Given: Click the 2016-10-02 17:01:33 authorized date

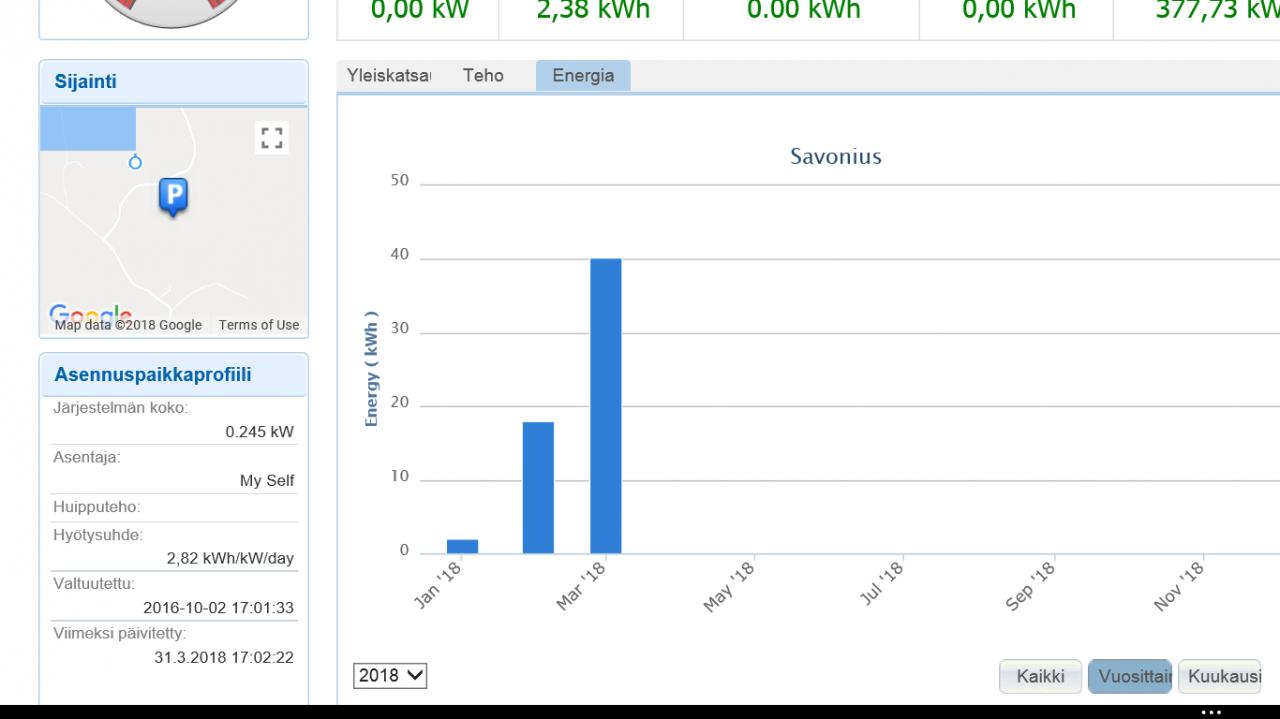Looking at the screenshot, I should click(x=219, y=608).
